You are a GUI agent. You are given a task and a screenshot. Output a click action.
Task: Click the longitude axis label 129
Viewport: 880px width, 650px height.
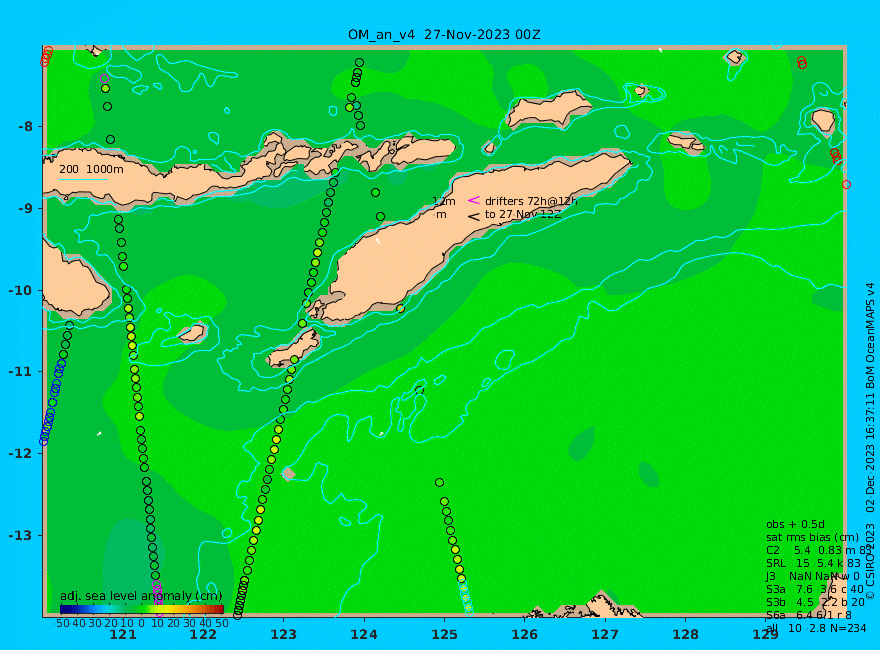(766, 634)
